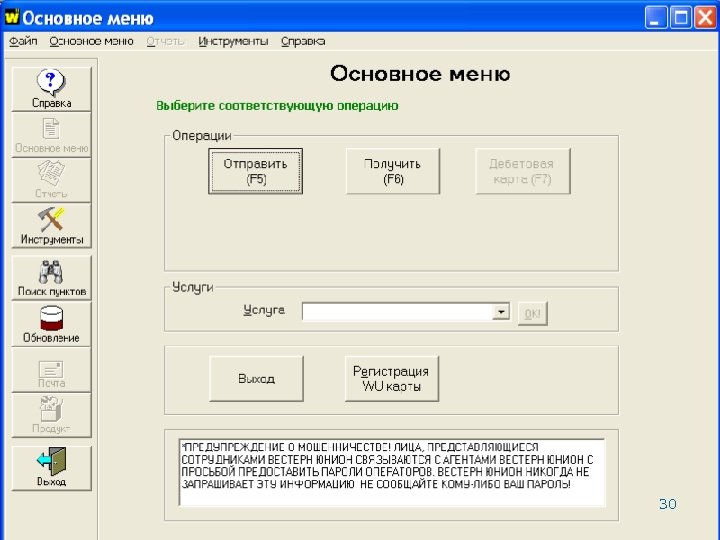
Task: Open the Основное меню menu bar item
Action: tap(91, 41)
